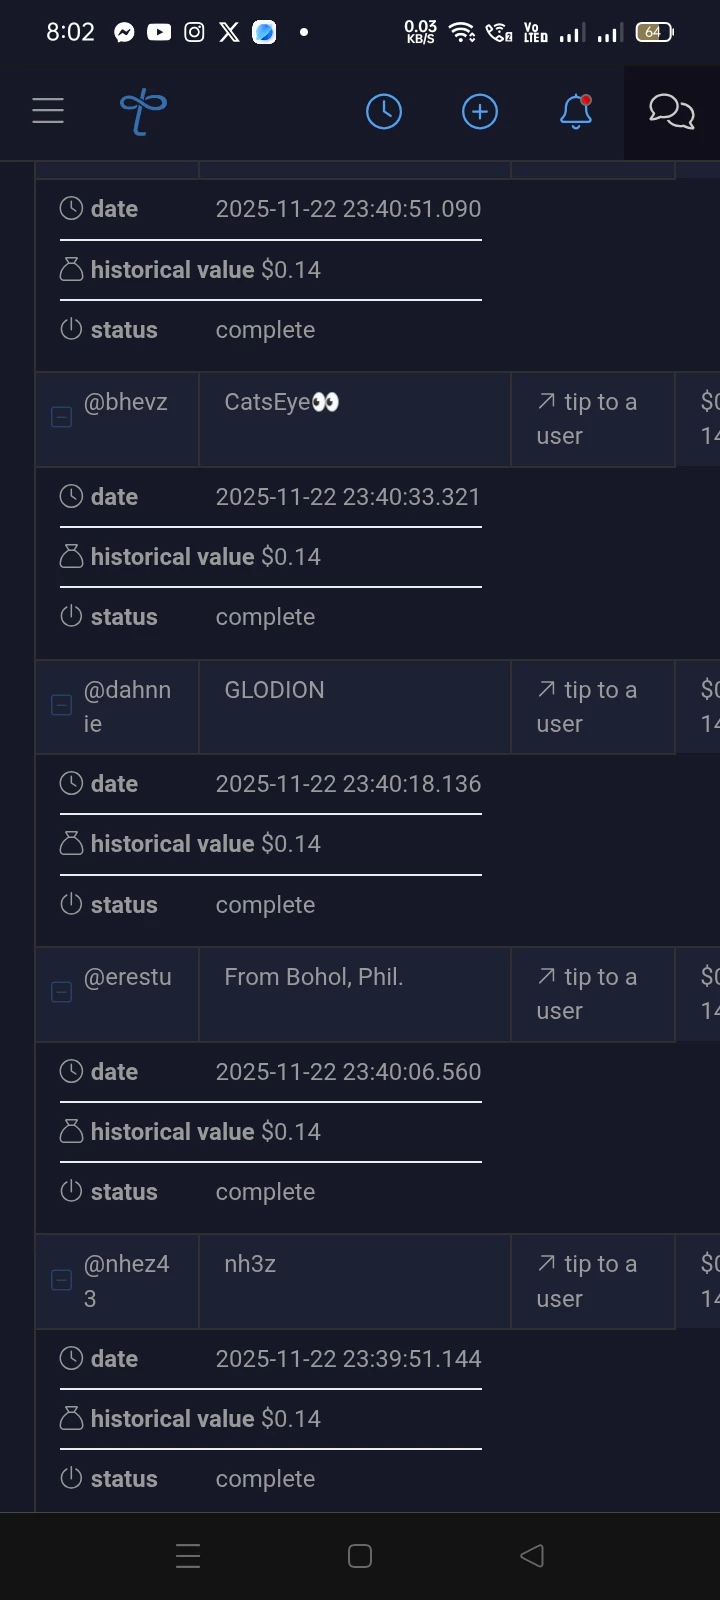The height and width of the screenshot is (1600, 720).
Task: Tap "tip to a user" in @dahnnie row
Action: click(x=587, y=707)
